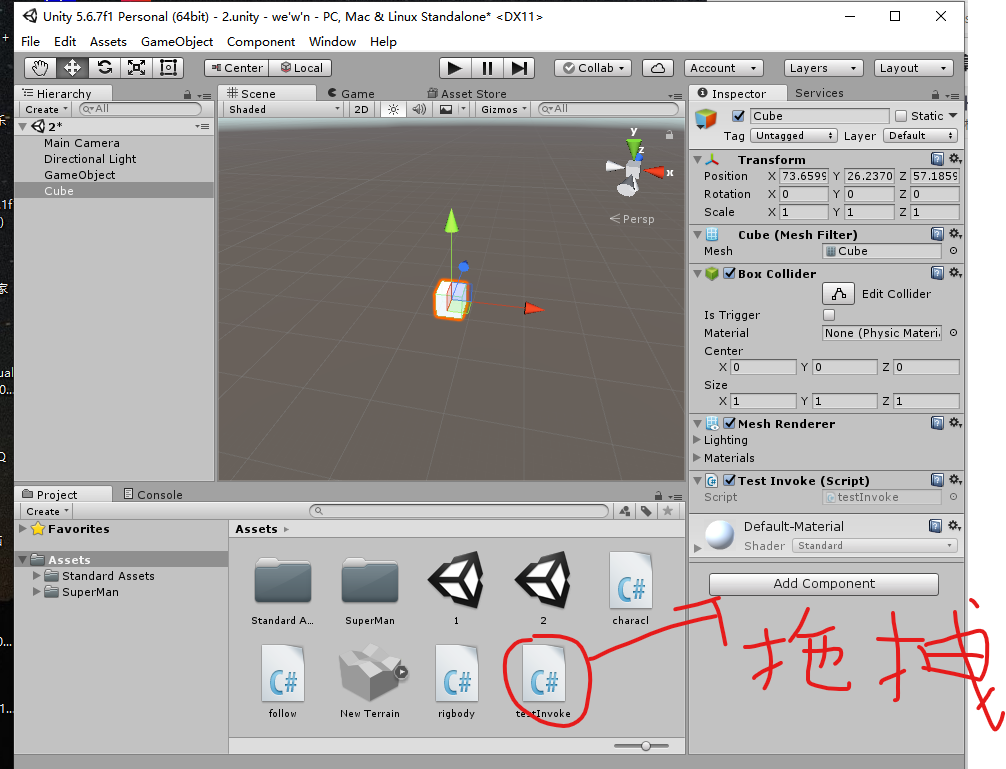Click the Add Component button
Screen dimensions: 1006x769
pyautogui.click(x=824, y=584)
